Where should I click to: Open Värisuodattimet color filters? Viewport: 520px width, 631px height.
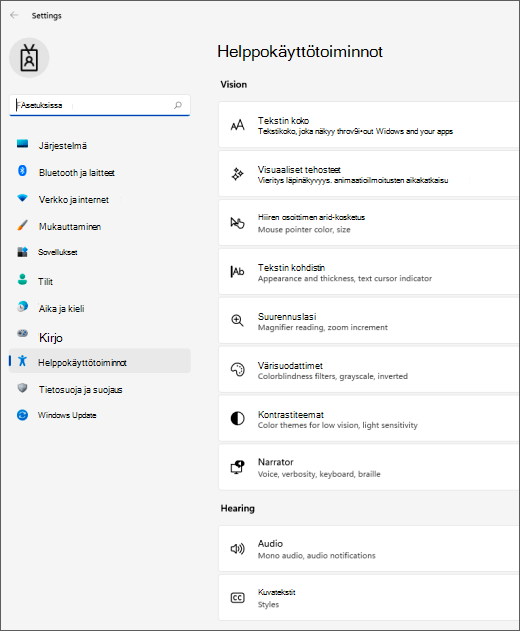point(368,369)
